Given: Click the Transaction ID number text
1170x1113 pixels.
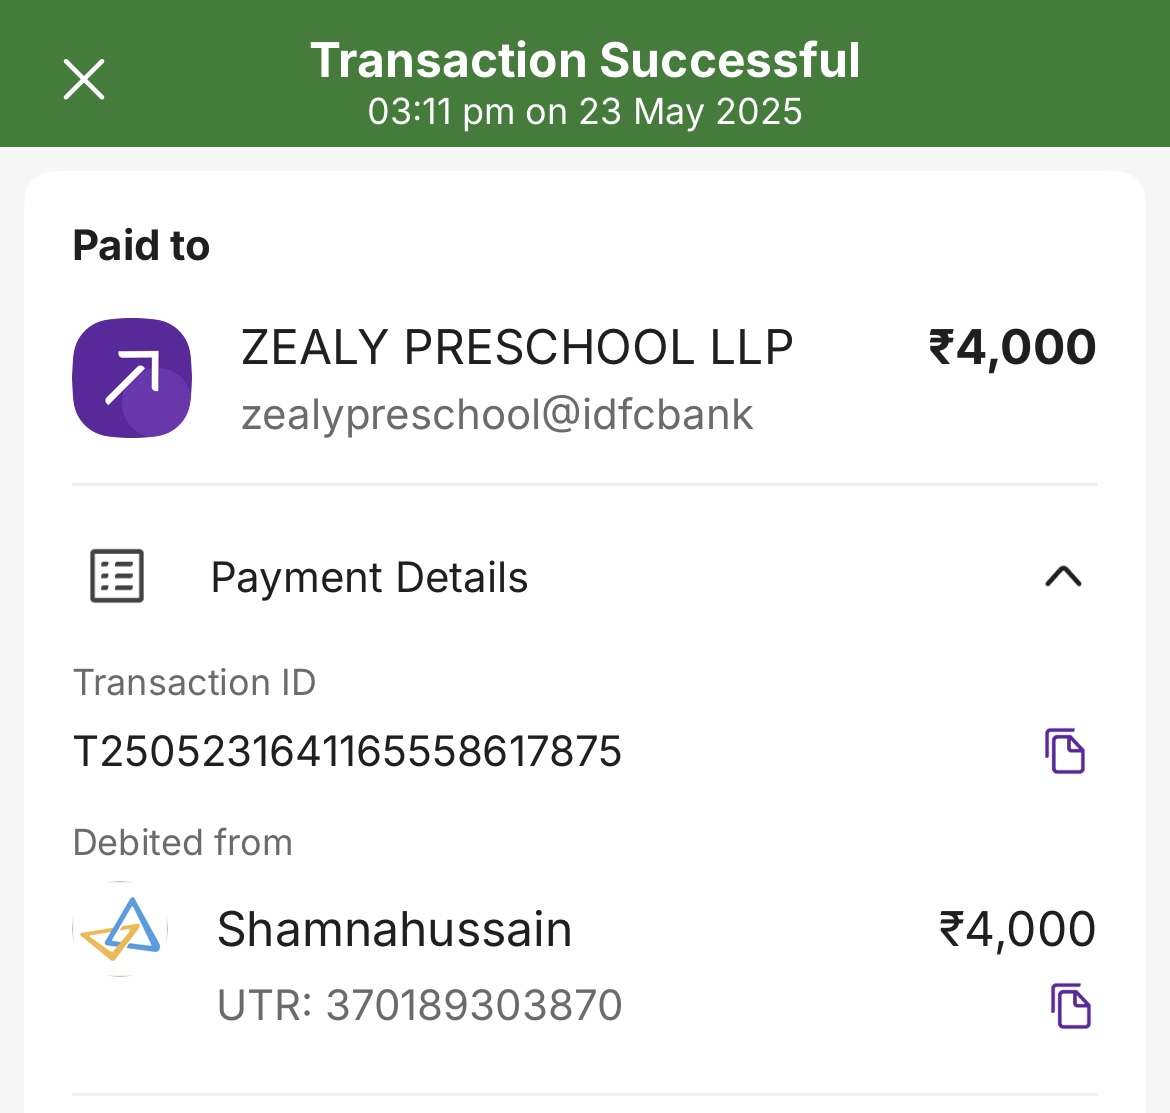Looking at the screenshot, I should (x=348, y=751).
